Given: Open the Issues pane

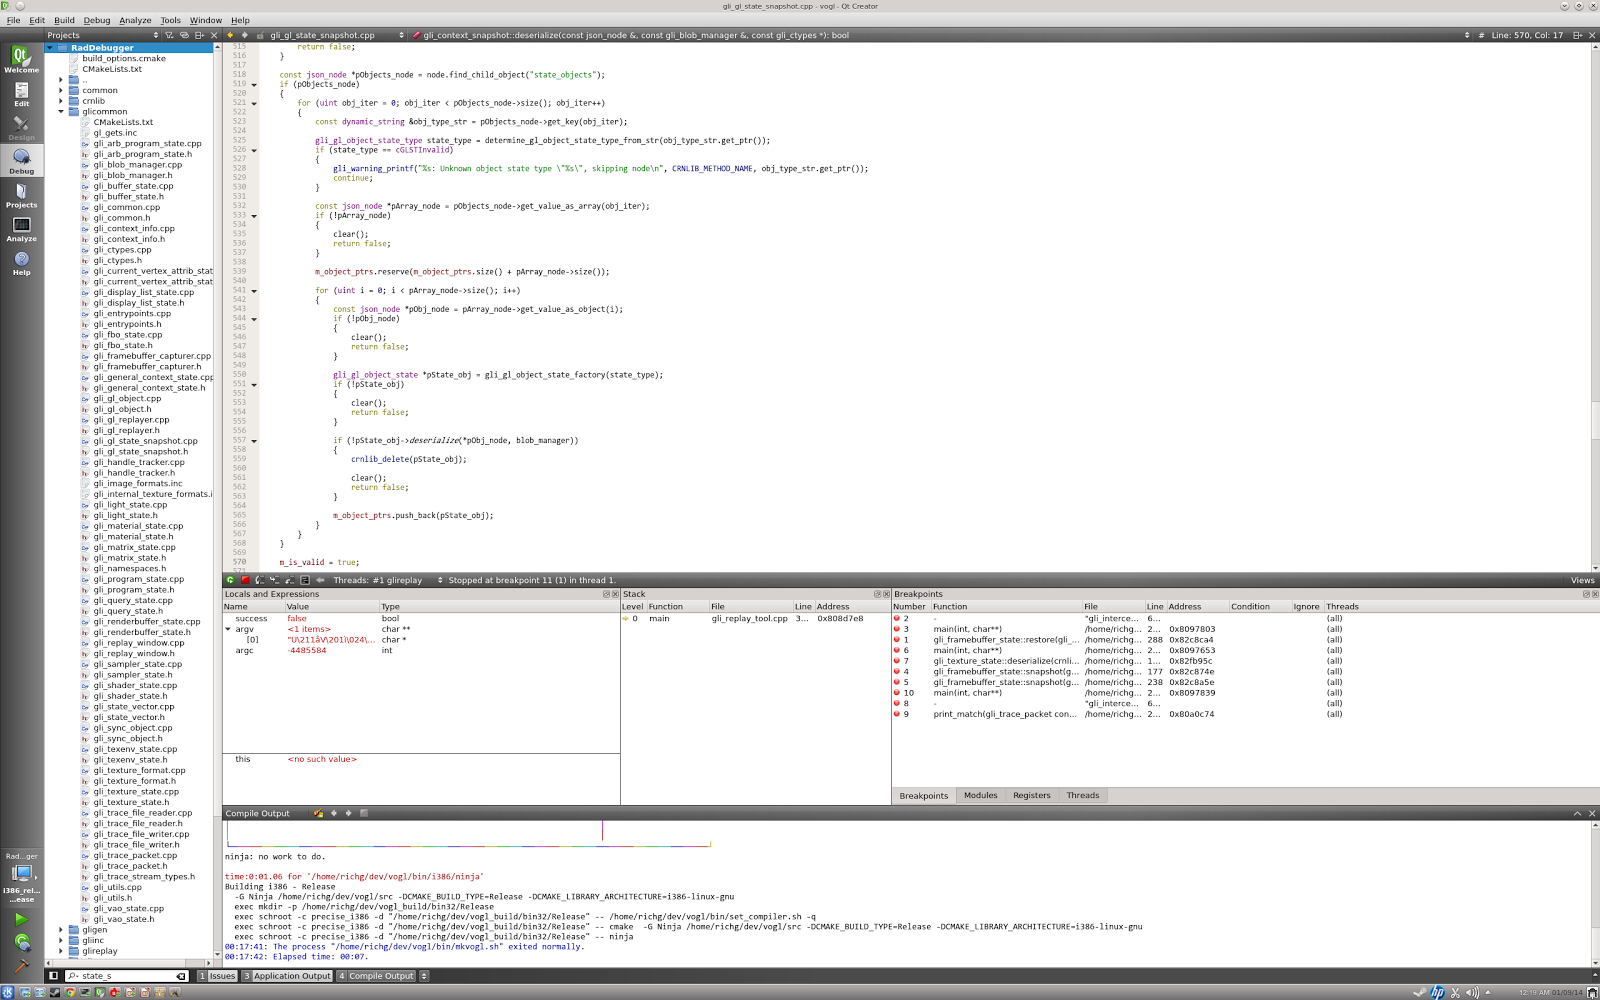Looking at the screenshot, I should pos(218,976).
